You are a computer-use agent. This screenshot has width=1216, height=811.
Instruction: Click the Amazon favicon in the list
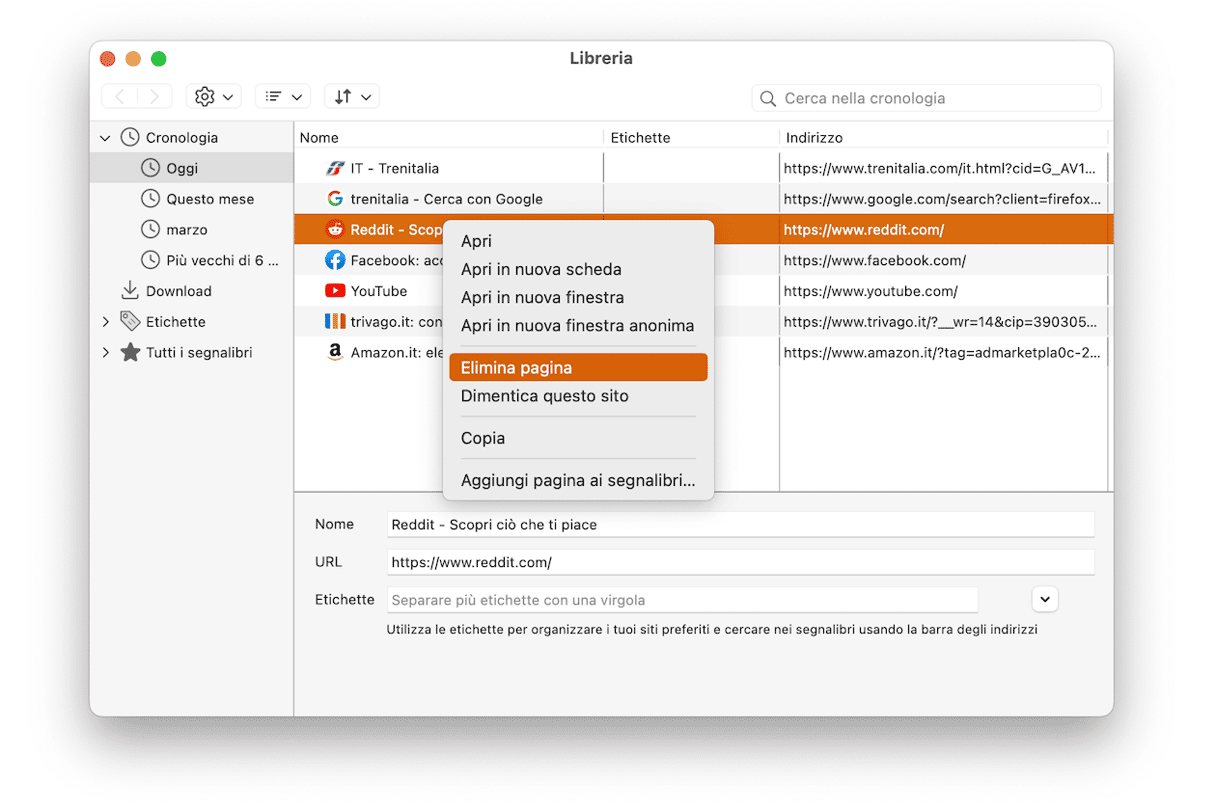[335, 352]
